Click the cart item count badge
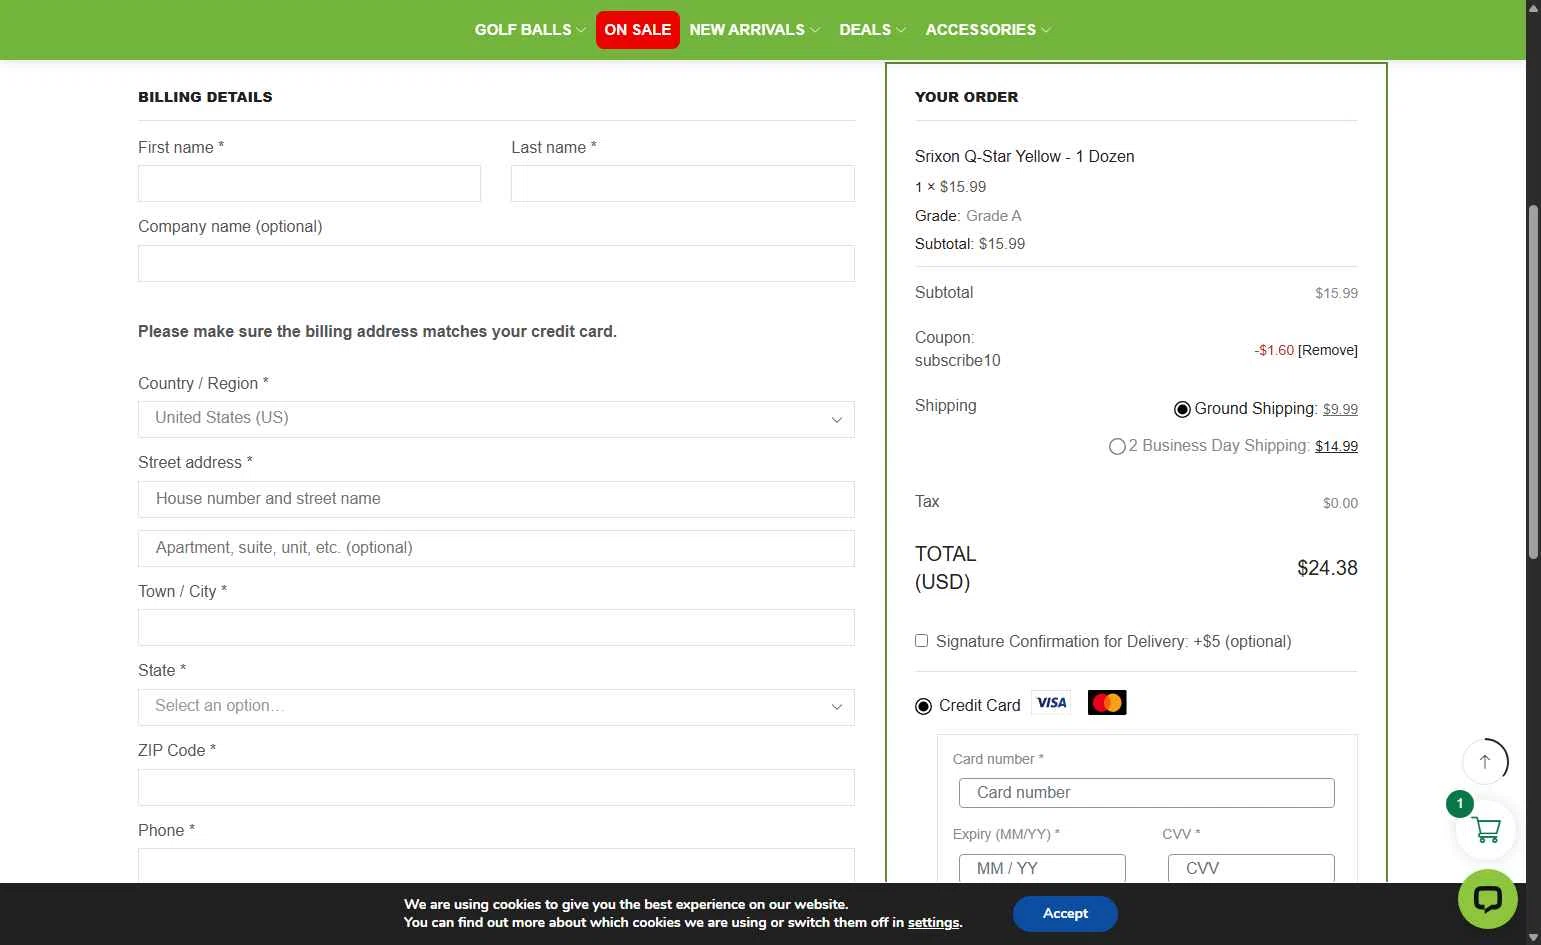This screenshot has width=1541, height=945. click(x=1460, y=803)
